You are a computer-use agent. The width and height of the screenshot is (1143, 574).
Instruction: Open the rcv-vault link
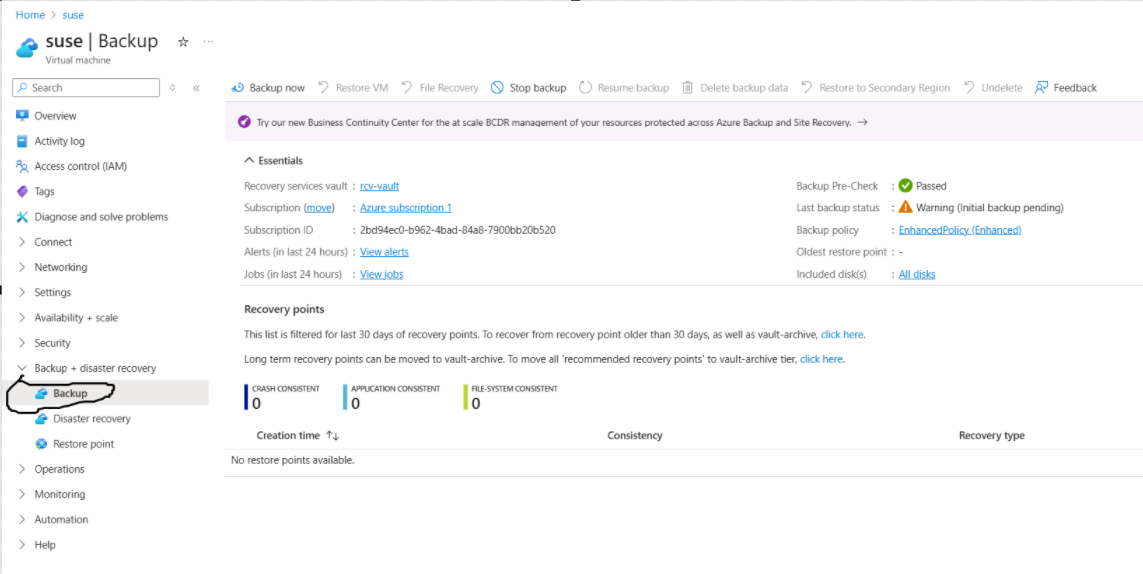tap(379, 186)
